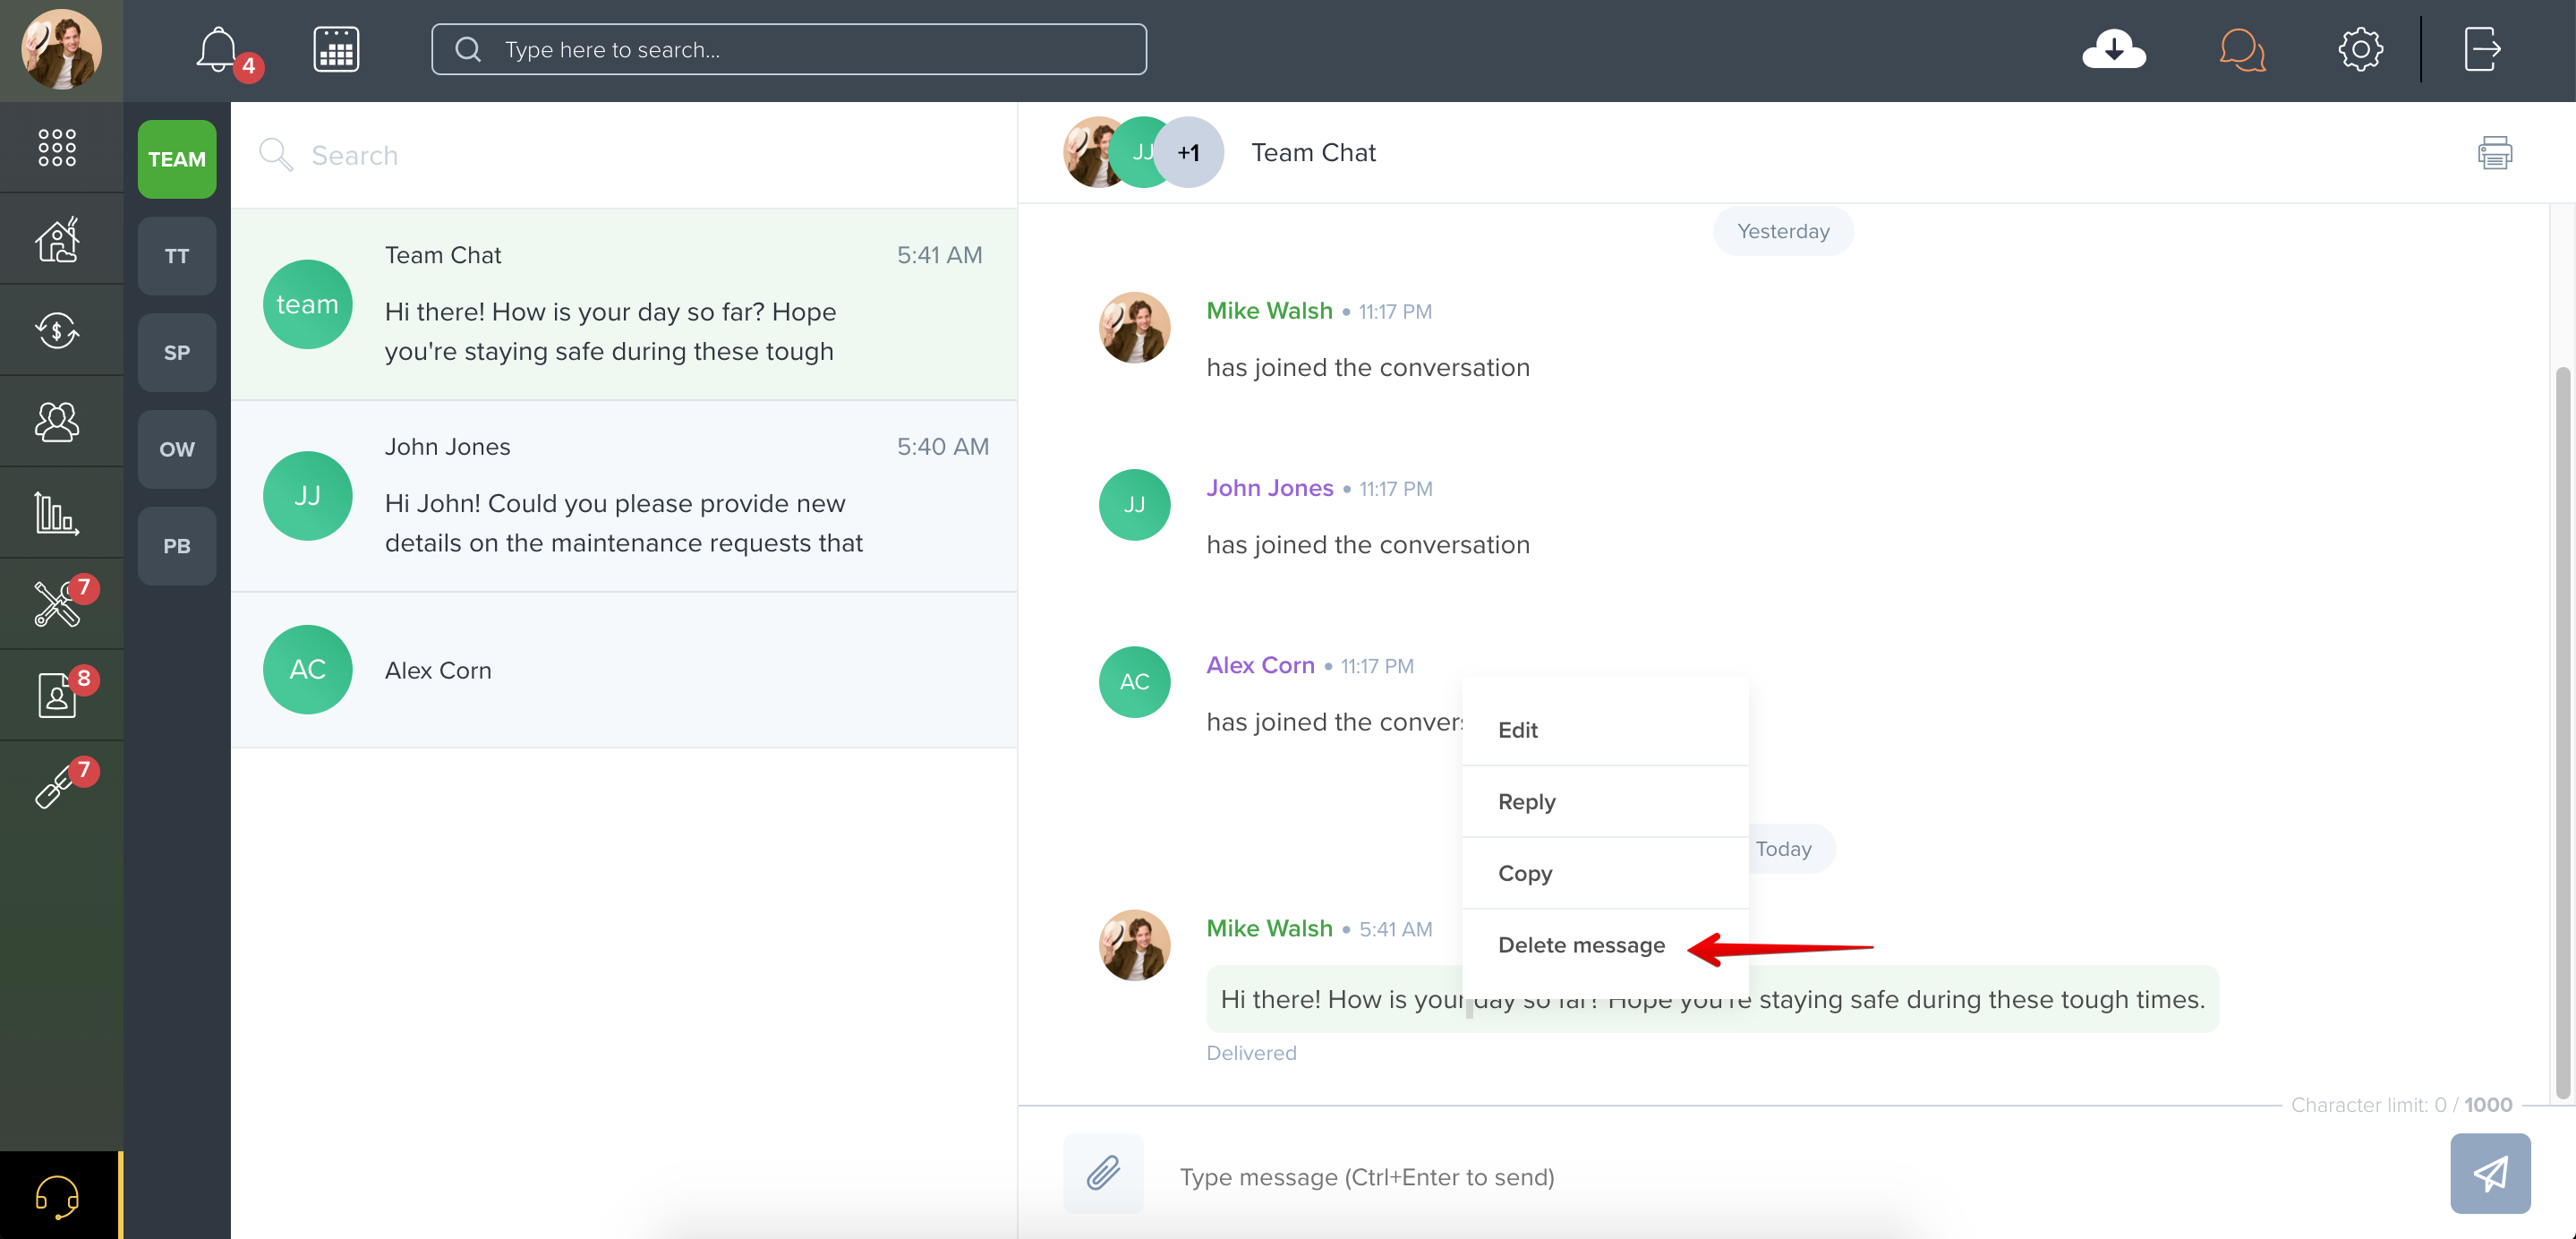2576x1239 pixels.
Task: Open the Team Chat conversation in list
Action: click(x=624, y=304)
